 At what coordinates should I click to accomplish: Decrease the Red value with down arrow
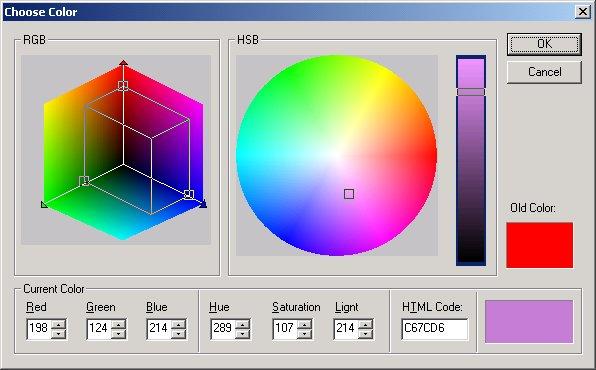(x=59, y=333)
